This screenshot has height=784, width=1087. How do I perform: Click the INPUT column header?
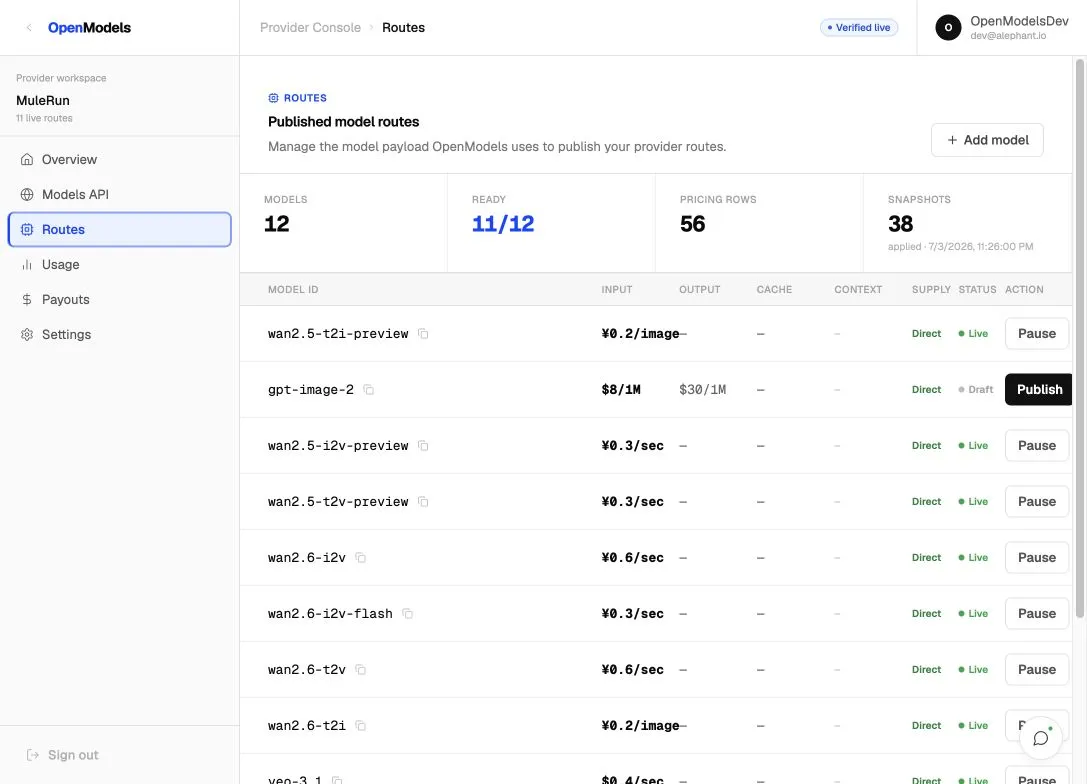click(x=617, y=290)
